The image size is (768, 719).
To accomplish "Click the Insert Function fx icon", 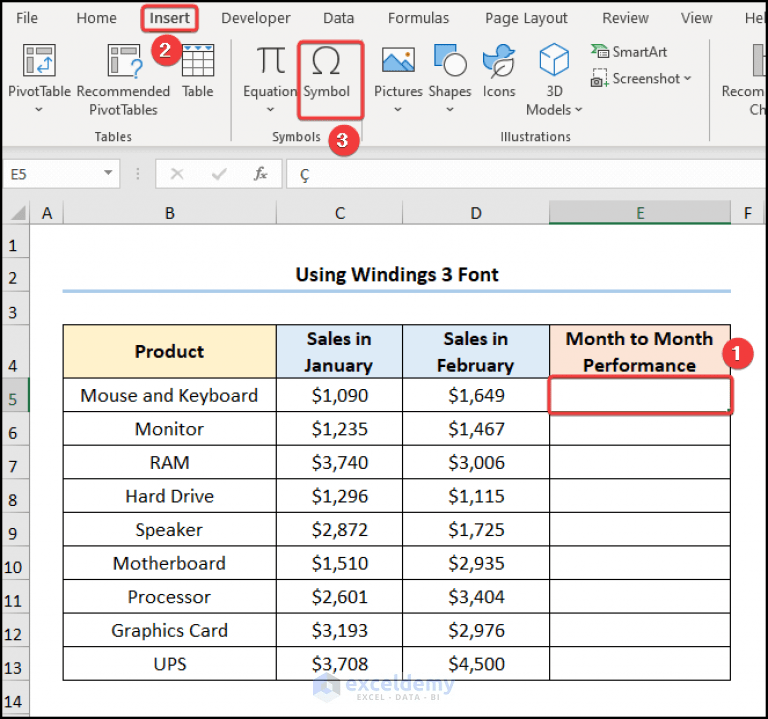I will [260, 174].
